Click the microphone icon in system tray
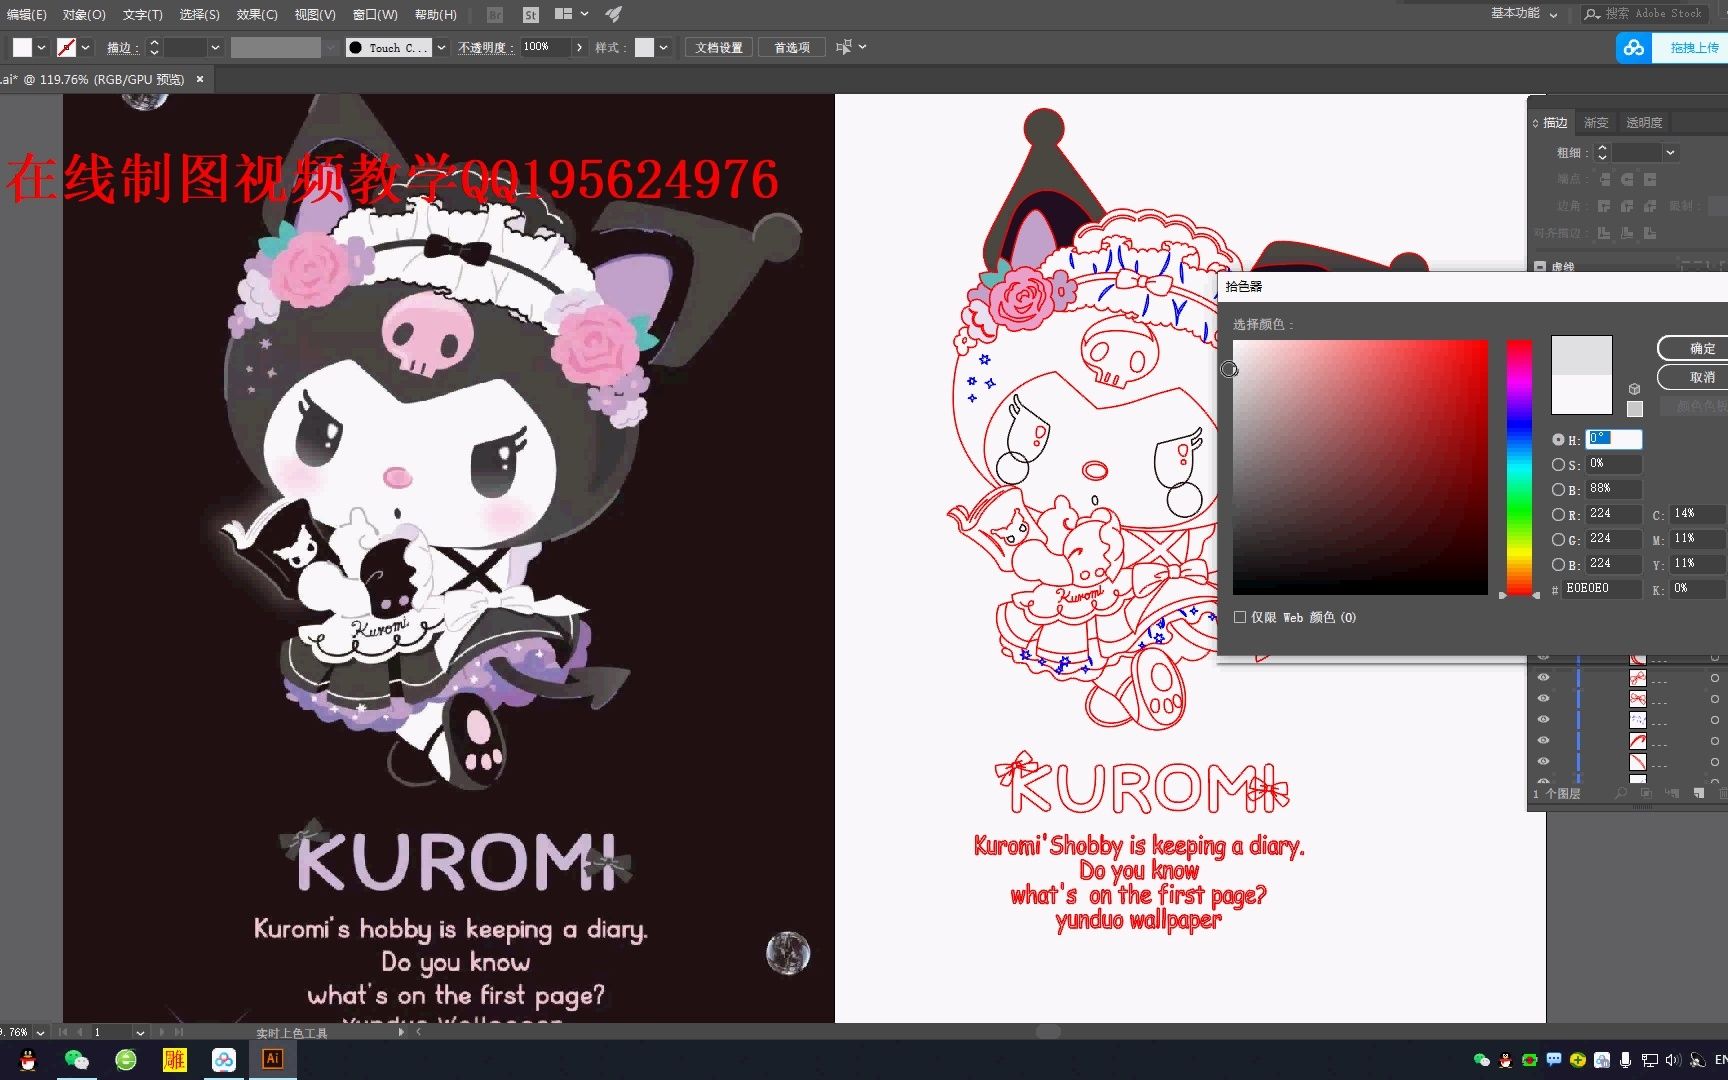The image size is (1728, 1080). (x=1626, y=1060)
